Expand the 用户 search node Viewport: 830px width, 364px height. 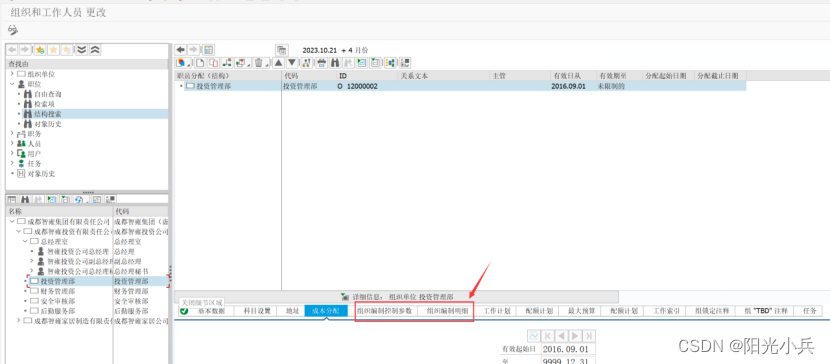point(12,153)
